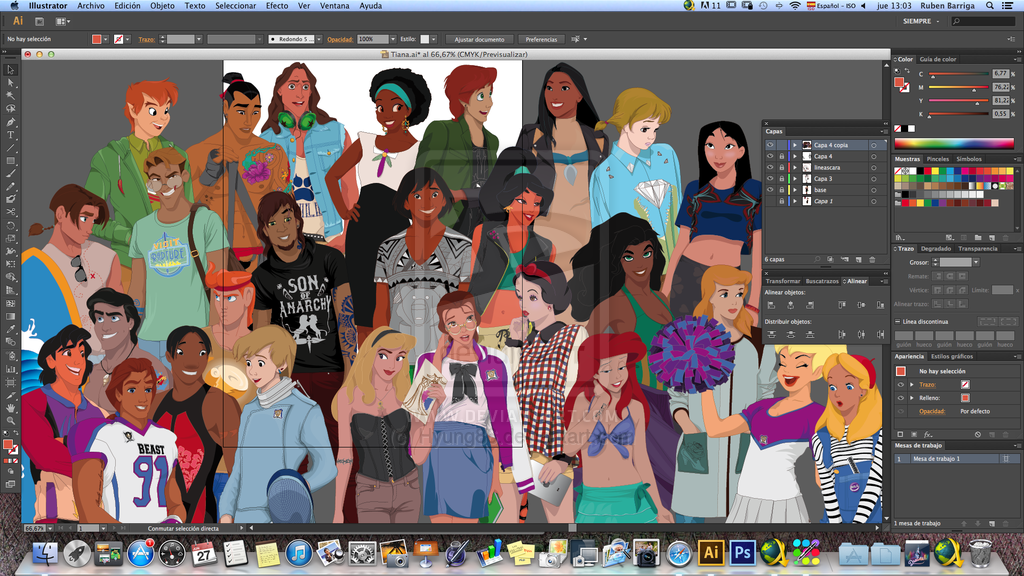1024x576 pixels.
Task: Click the vertical distribute top icon
Action: pyautogui.click(x=772, y=334)
